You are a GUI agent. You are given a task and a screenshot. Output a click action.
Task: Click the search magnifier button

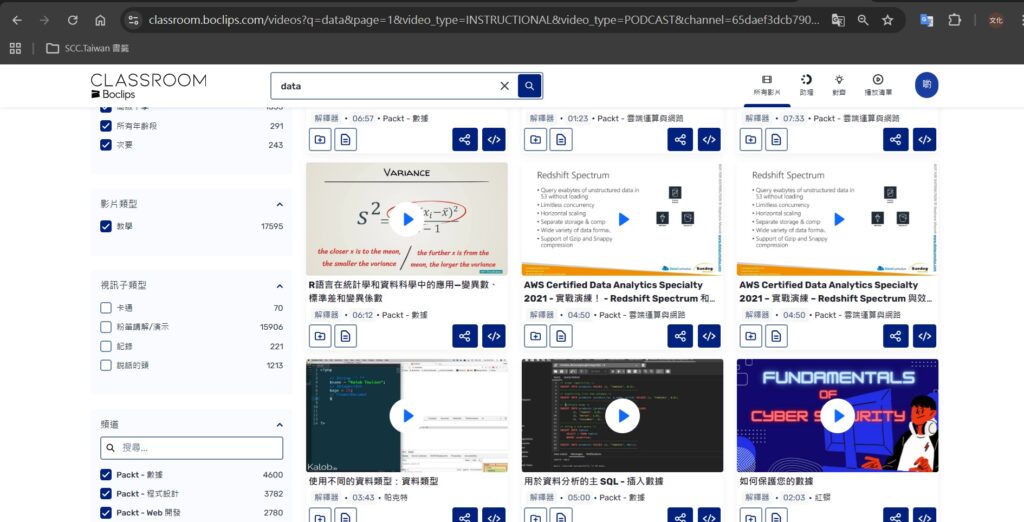(529, 86)
